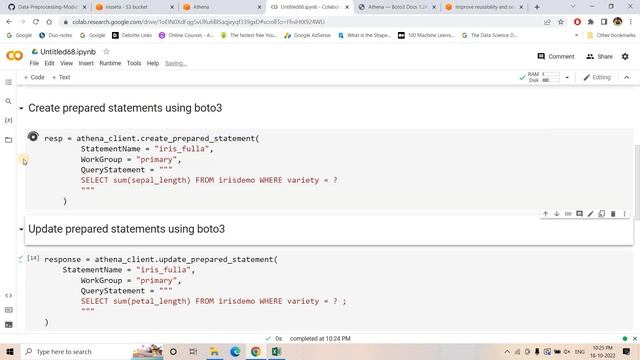Open the Runtime menu
The width and height of the screenshot is (640, 360).
click(x=110, y=63)
